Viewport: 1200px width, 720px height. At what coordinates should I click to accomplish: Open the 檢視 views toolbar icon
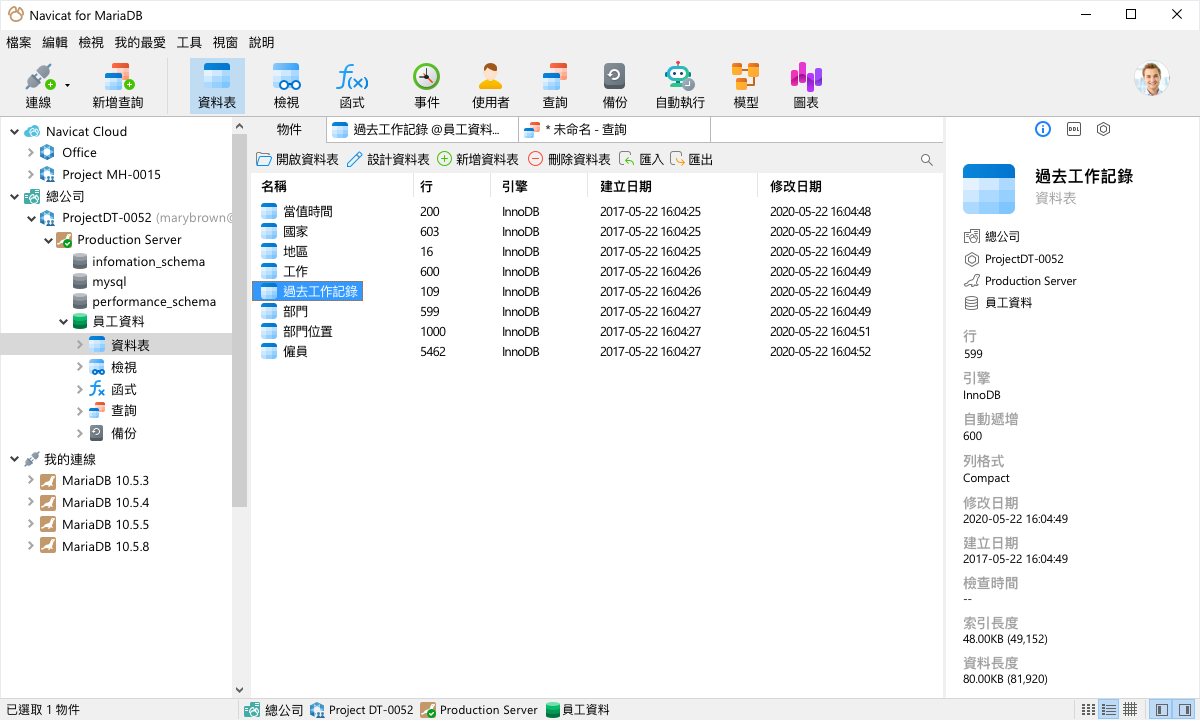[287, 85]
